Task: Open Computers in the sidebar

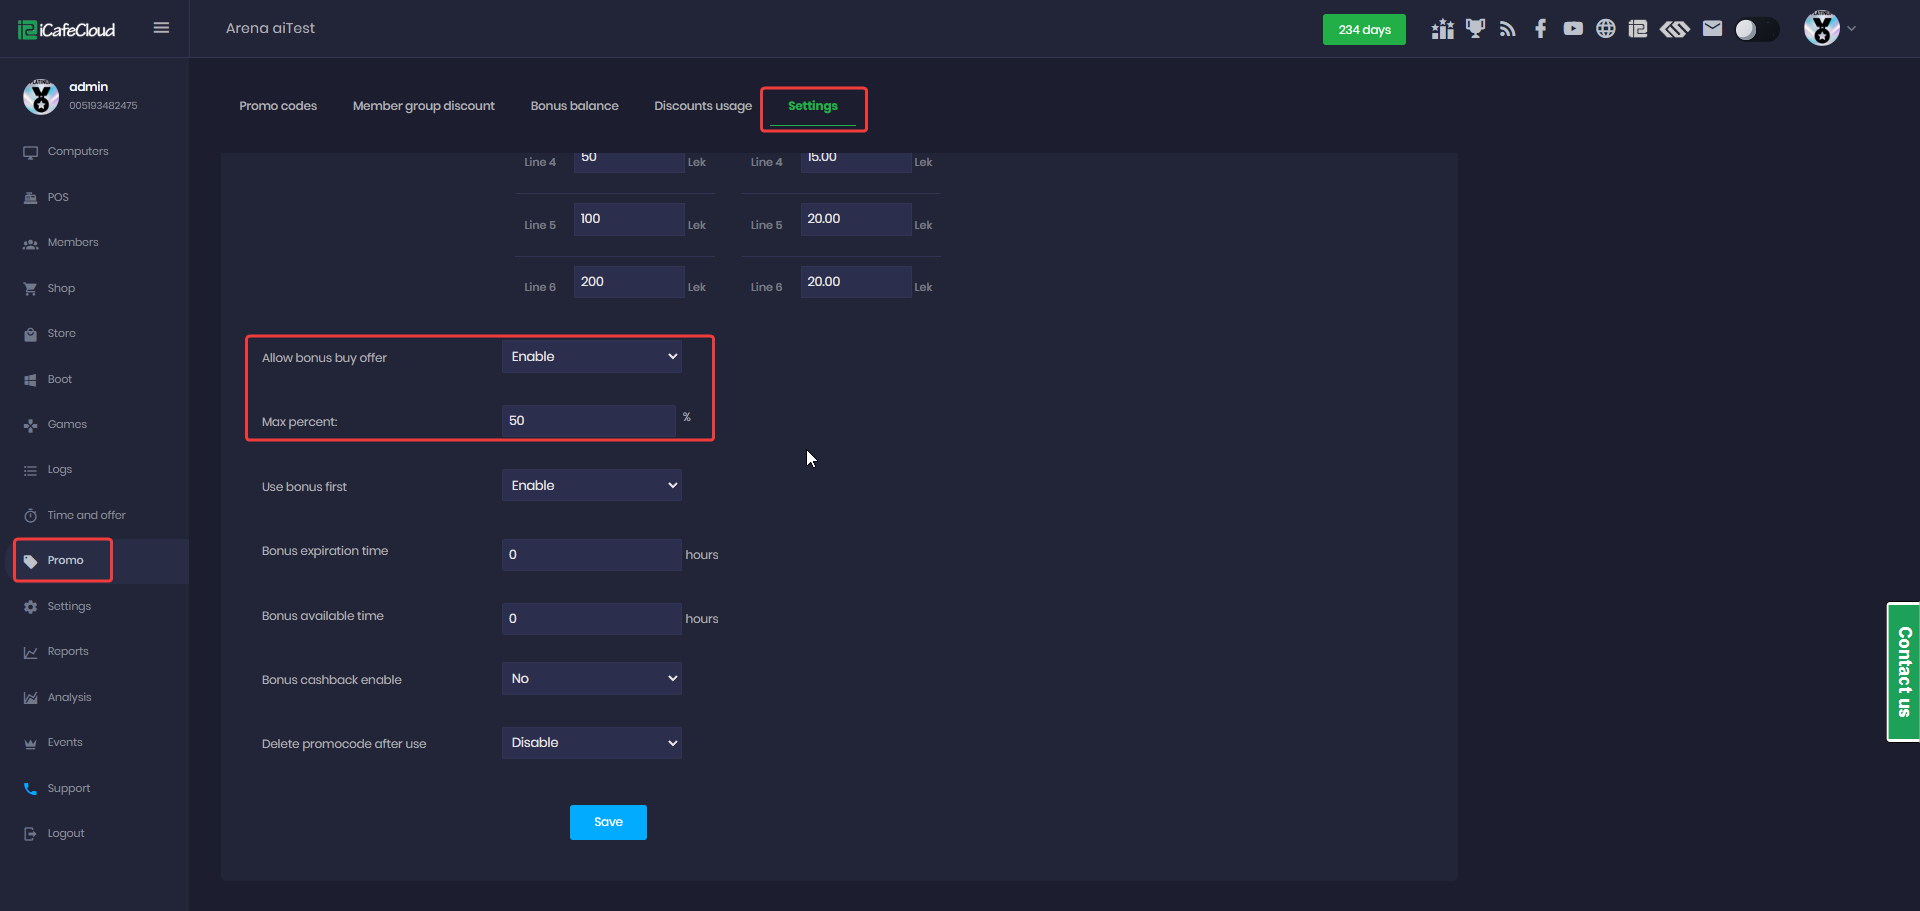Action: (78, 152)
